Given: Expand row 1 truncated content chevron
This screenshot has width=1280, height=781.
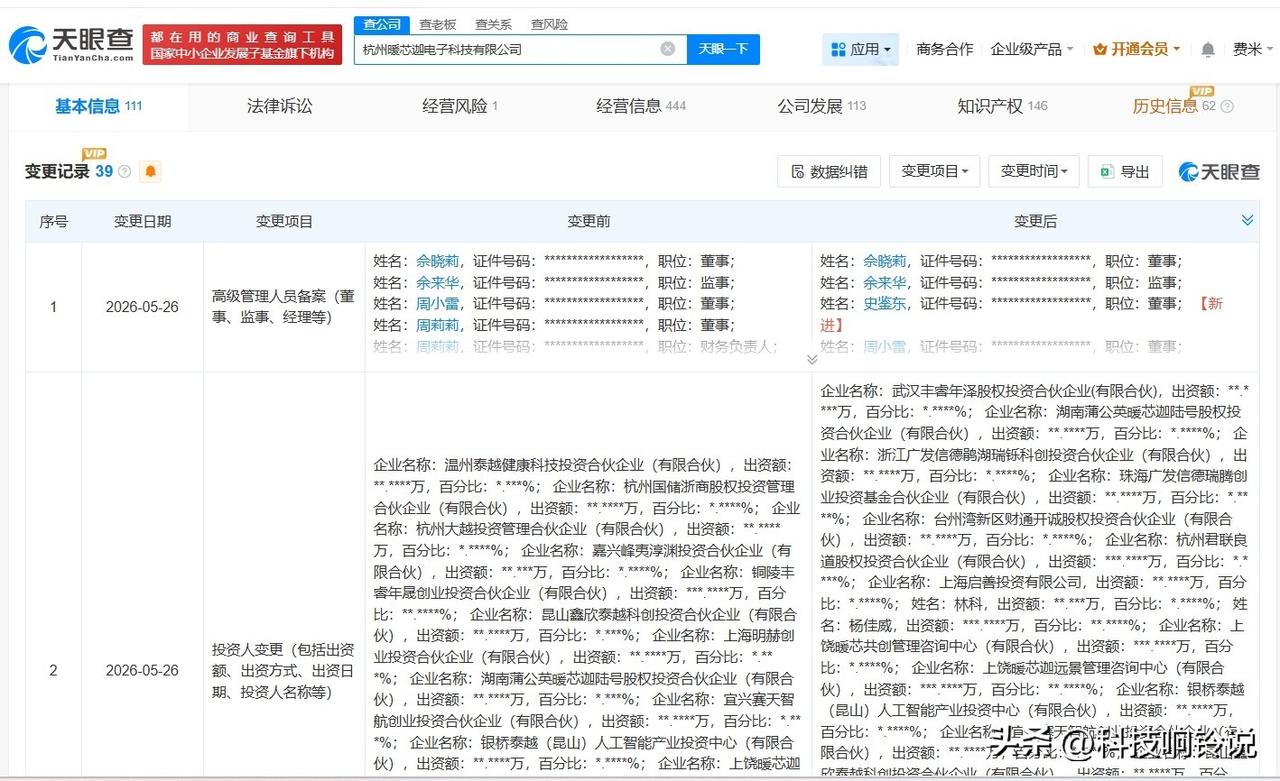Looking at the screenshot, I should pos(812,359).
